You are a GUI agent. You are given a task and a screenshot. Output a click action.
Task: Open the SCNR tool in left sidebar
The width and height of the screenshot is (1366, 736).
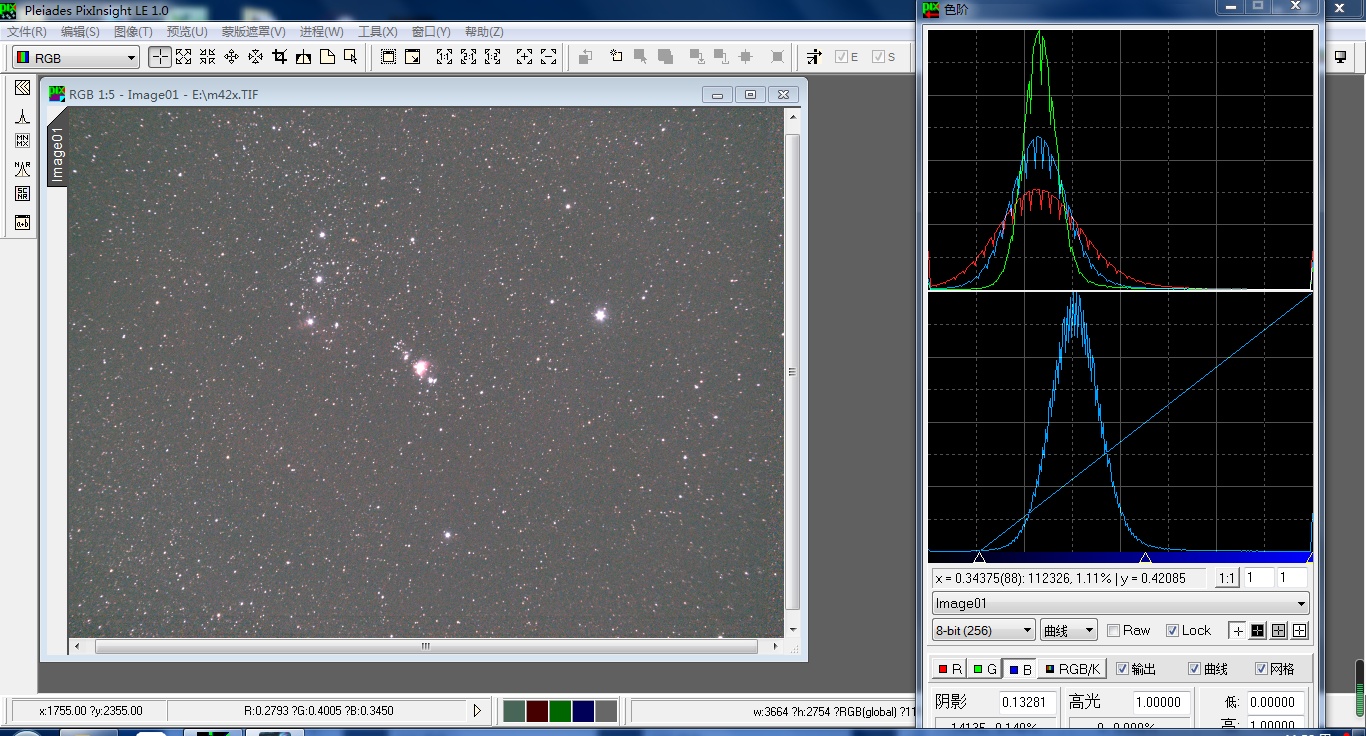[22, 194]
